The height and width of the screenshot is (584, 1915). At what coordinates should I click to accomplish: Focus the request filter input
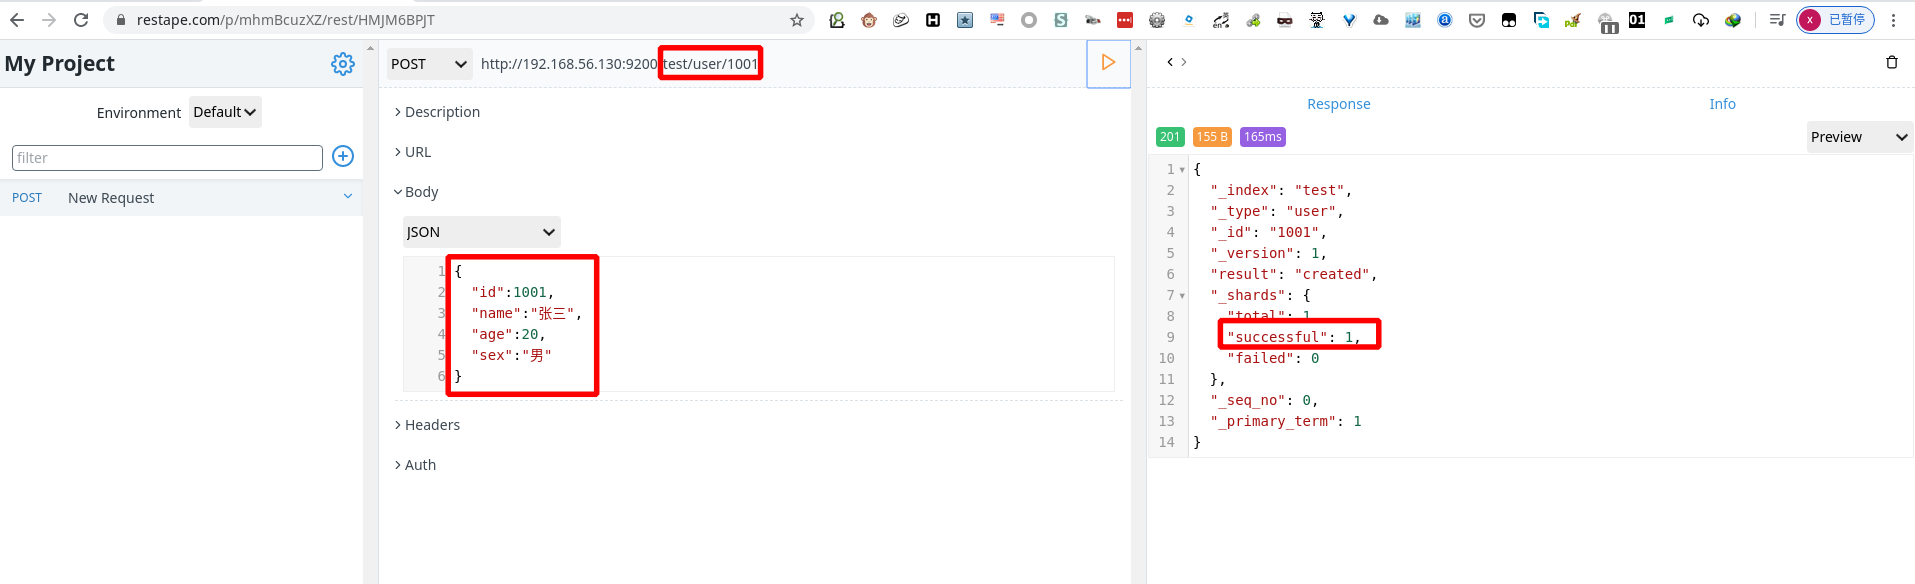coord(167,158)
